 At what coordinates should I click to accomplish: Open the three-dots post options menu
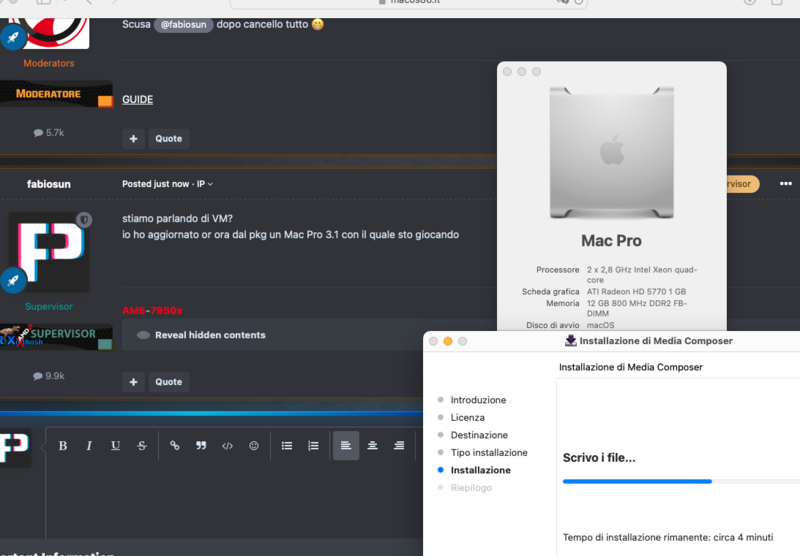pos(785,184)
